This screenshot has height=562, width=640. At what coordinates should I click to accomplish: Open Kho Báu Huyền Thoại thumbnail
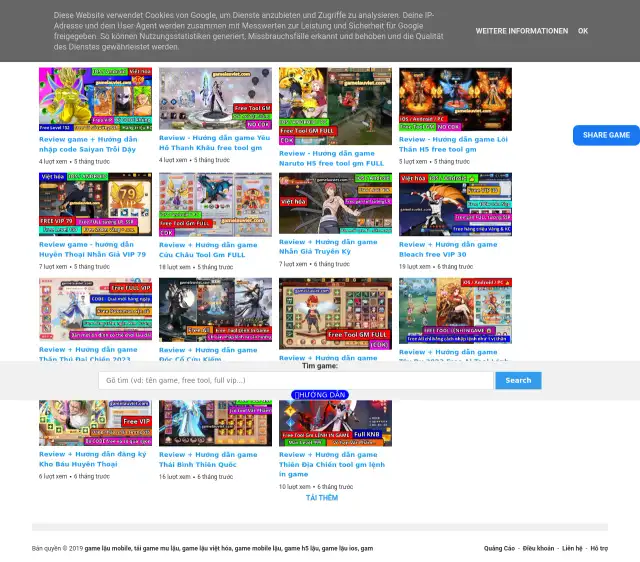click(x=95, y=423)
